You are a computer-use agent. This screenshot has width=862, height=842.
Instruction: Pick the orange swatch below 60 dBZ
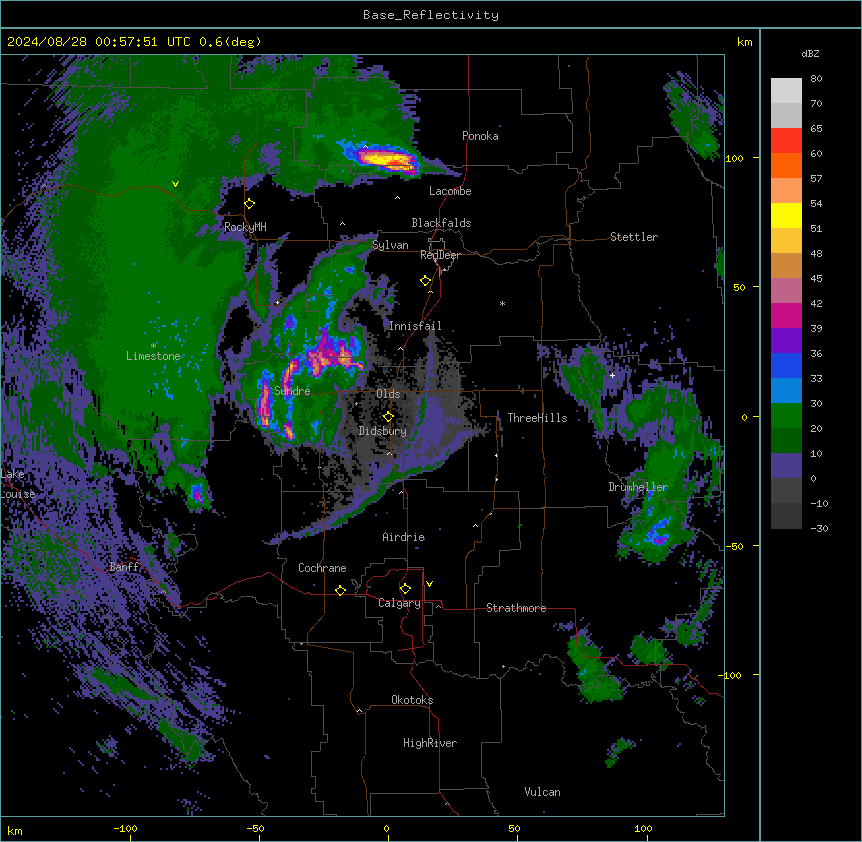click(786, 165)
